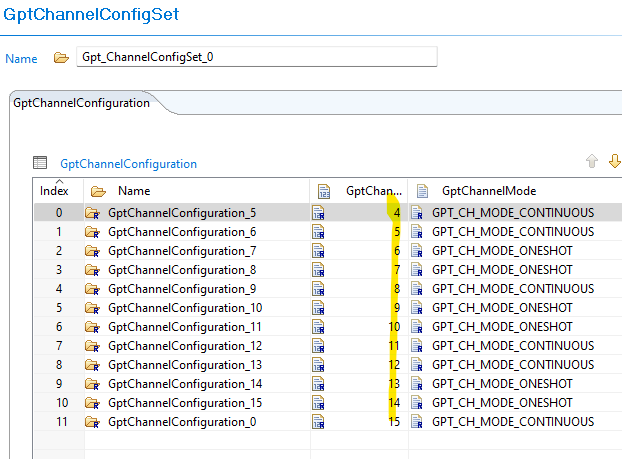Click channel ID value 8 cell
The height and width of the screenshot is (459, 622).
point(359,289)
